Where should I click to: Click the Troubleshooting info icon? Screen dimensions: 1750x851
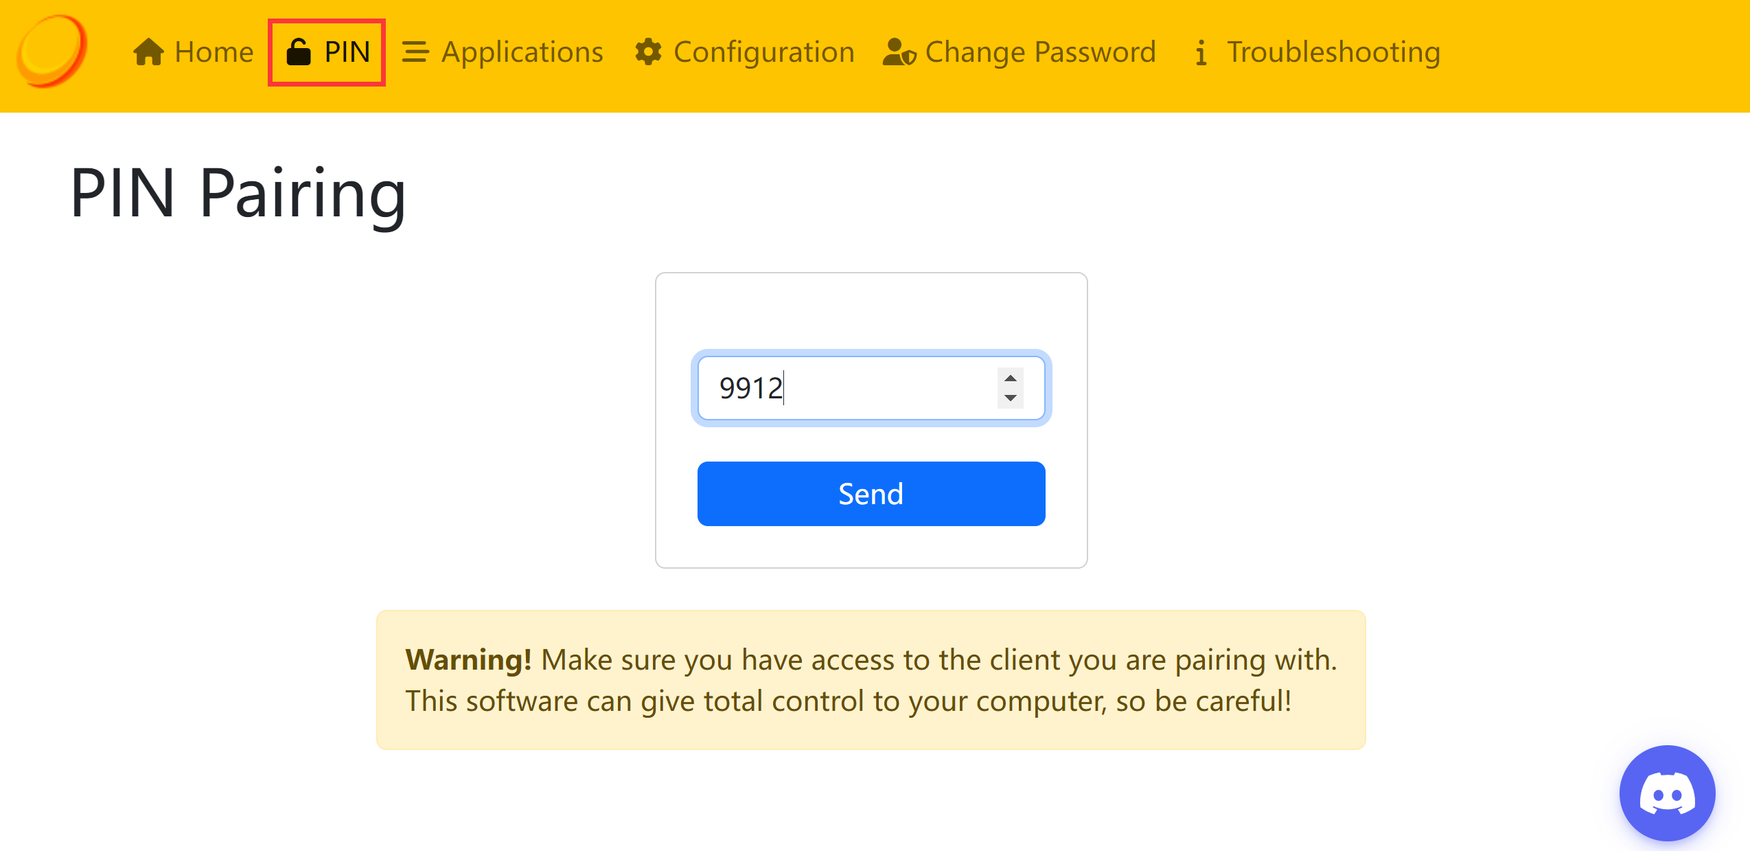[x=1201, y=53]
